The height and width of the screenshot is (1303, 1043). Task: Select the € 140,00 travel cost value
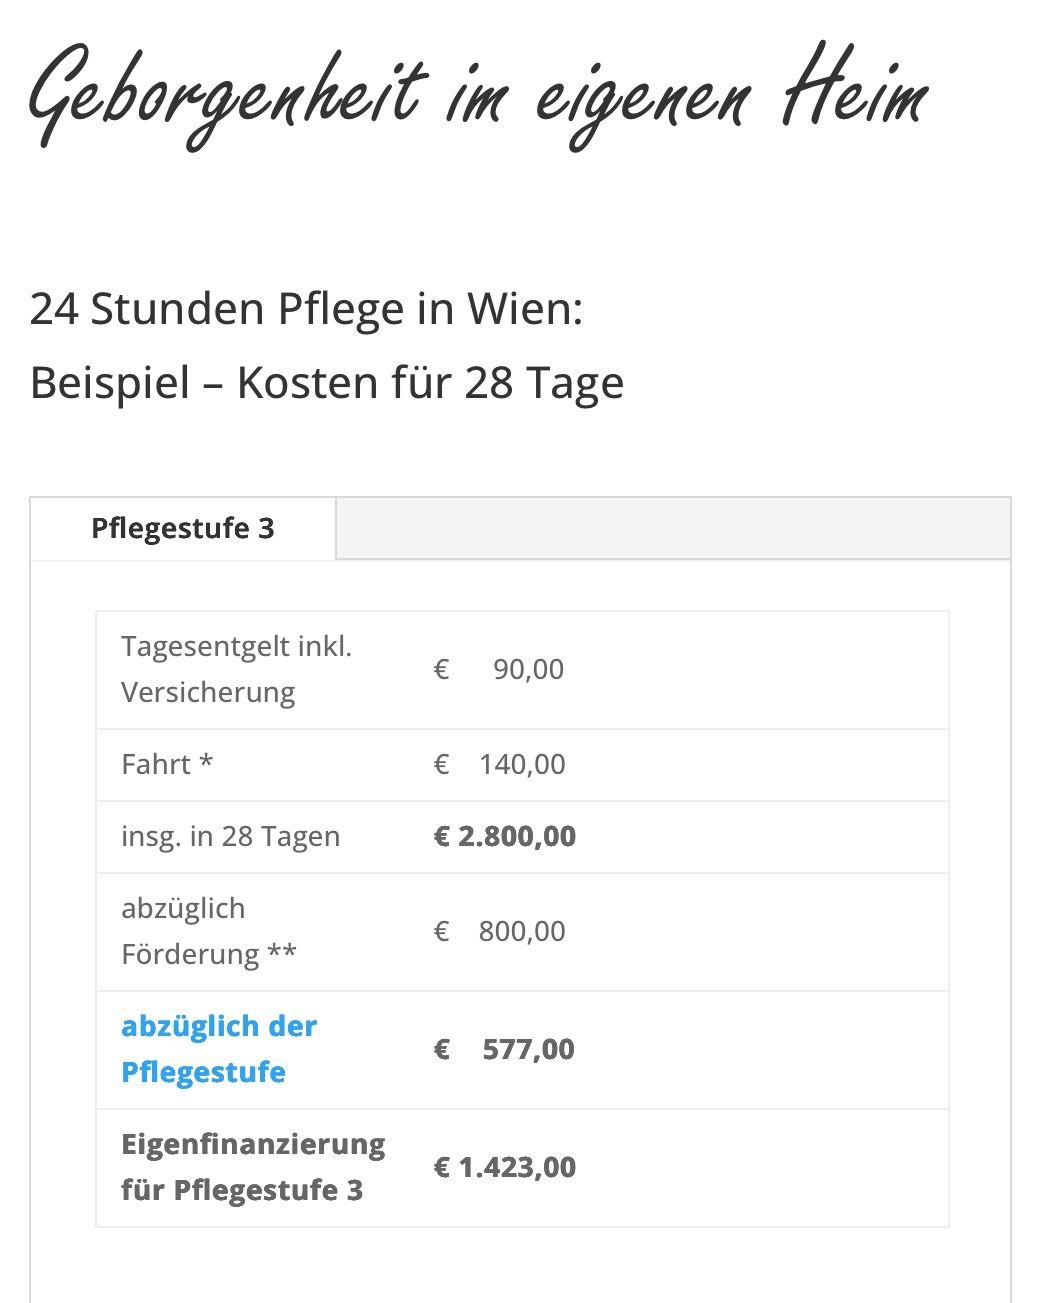tap(500, 765)
